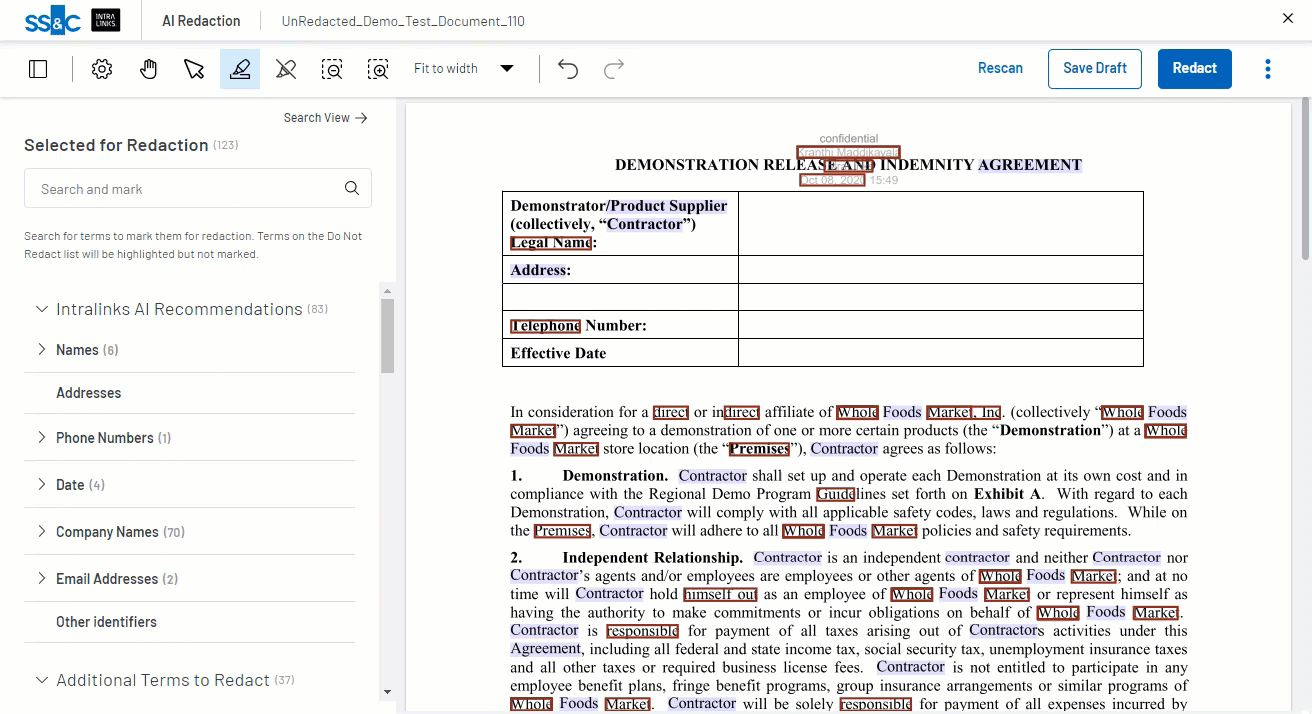Click the Rescan link

coord(1000,68)
